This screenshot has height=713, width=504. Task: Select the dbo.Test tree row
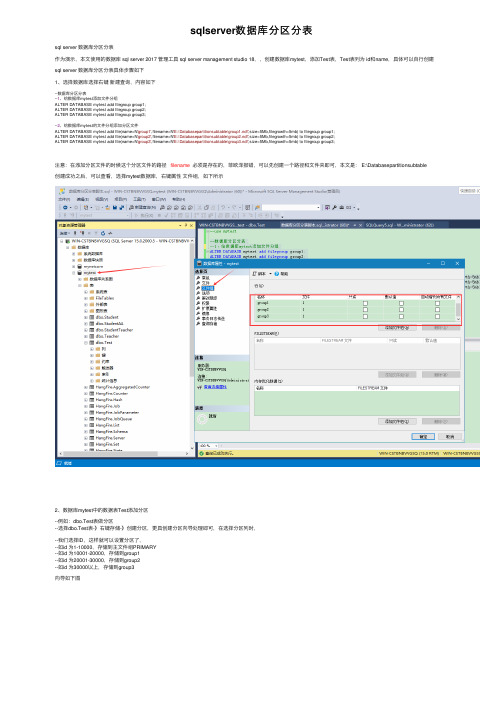tap(104, 343)
